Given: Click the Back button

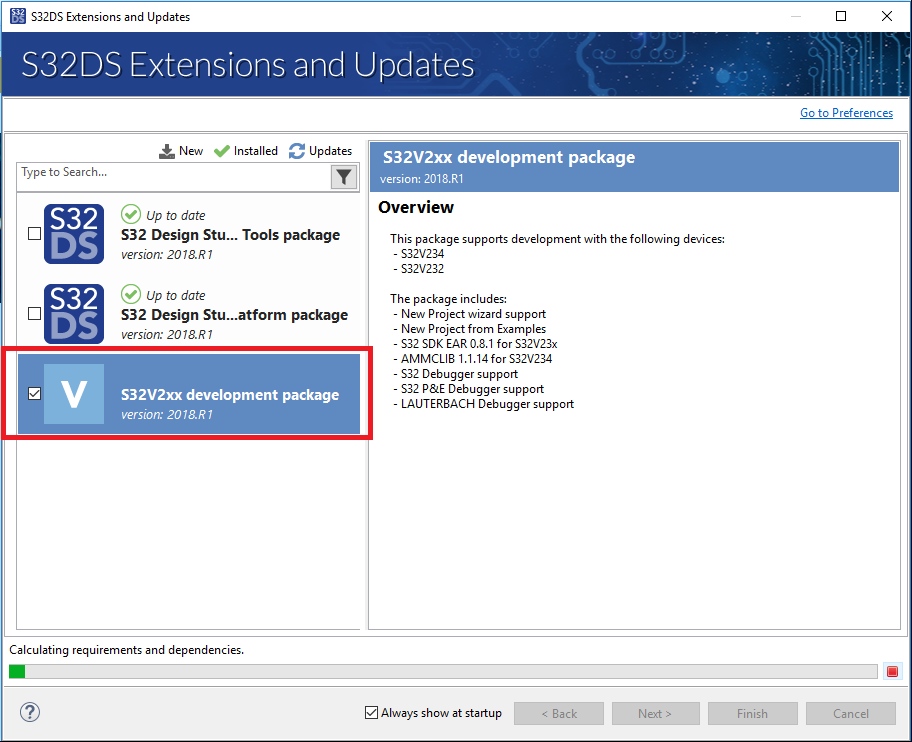Looking at the screenshot, I should click(x=559, y=714).
